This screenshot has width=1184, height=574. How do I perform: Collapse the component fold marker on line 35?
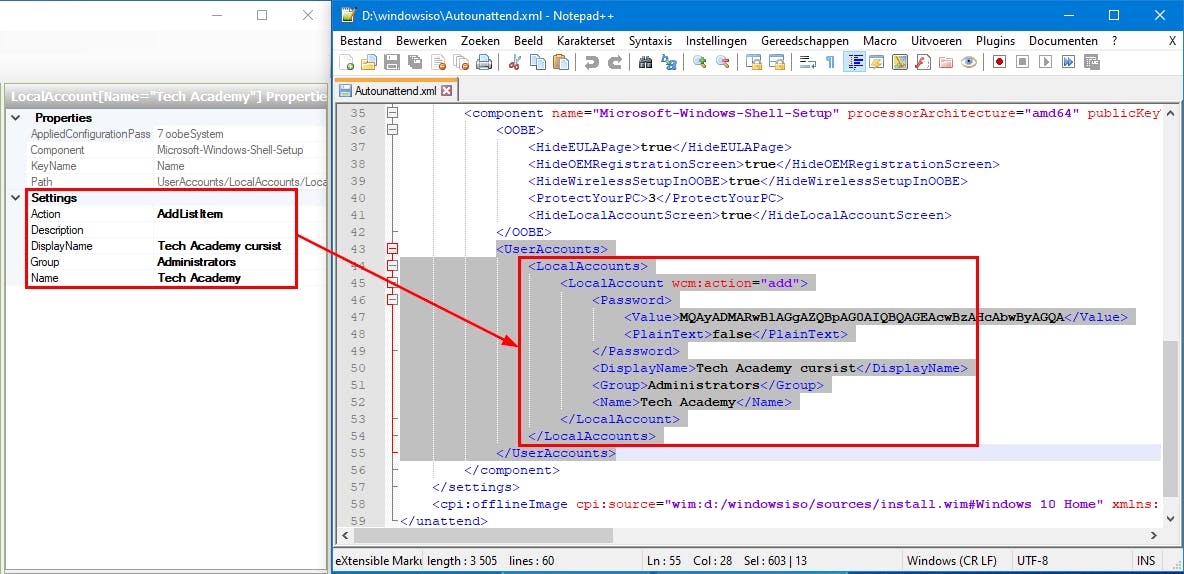(x=392, y=113)
